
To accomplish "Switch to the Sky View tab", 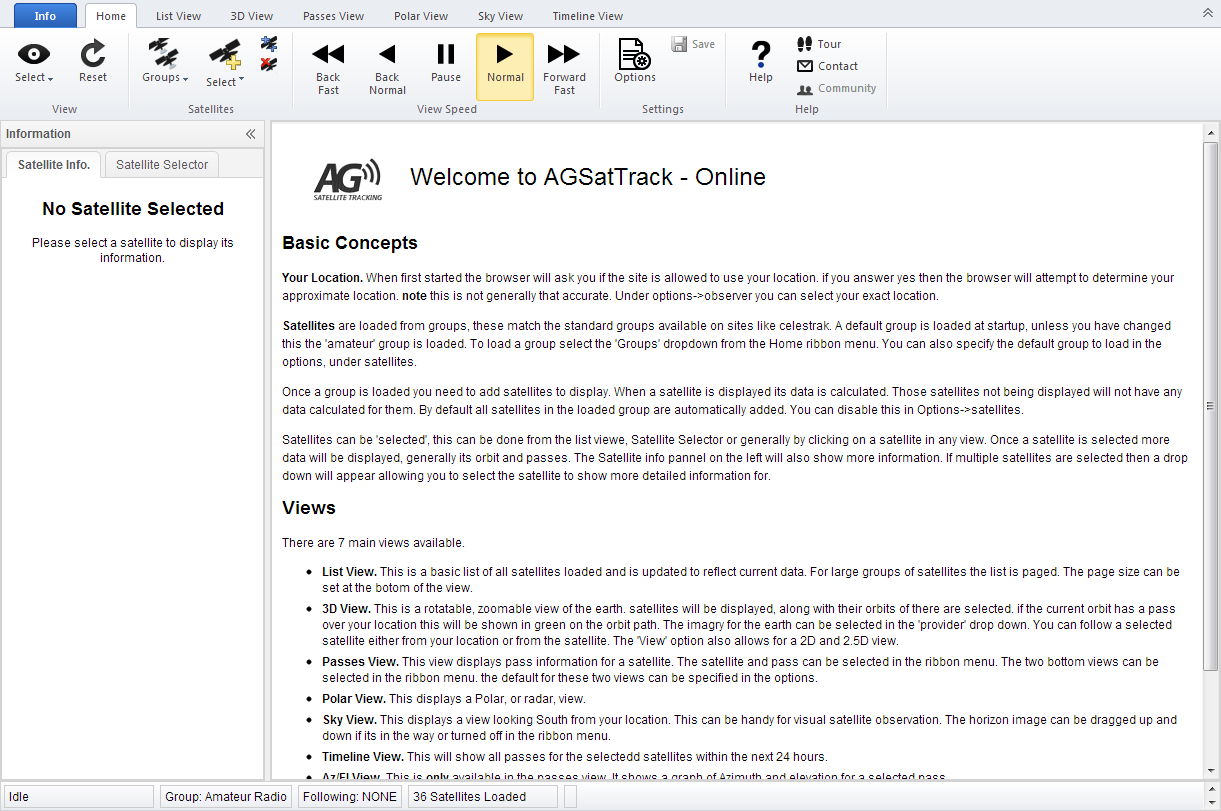I will click(x=500, y=16).
